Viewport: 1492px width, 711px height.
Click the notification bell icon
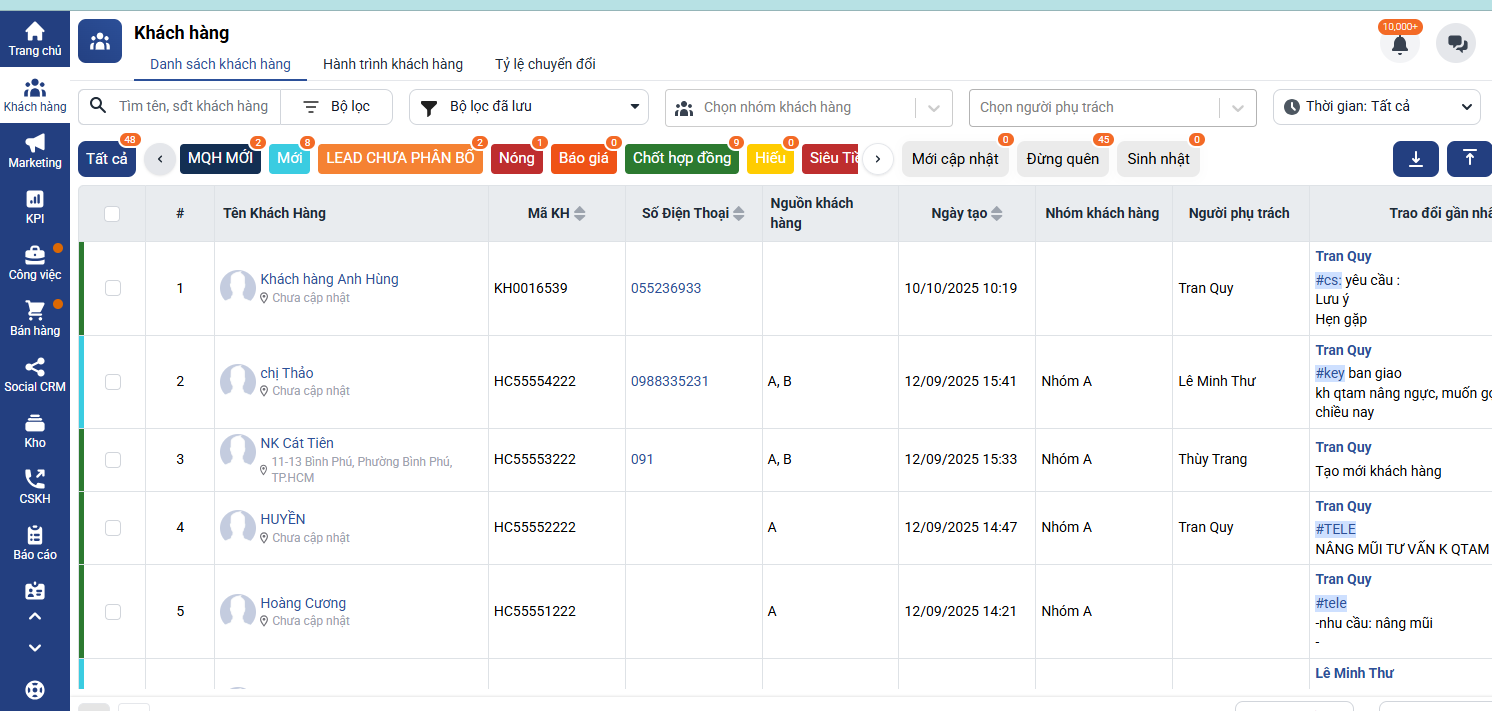1399,44
